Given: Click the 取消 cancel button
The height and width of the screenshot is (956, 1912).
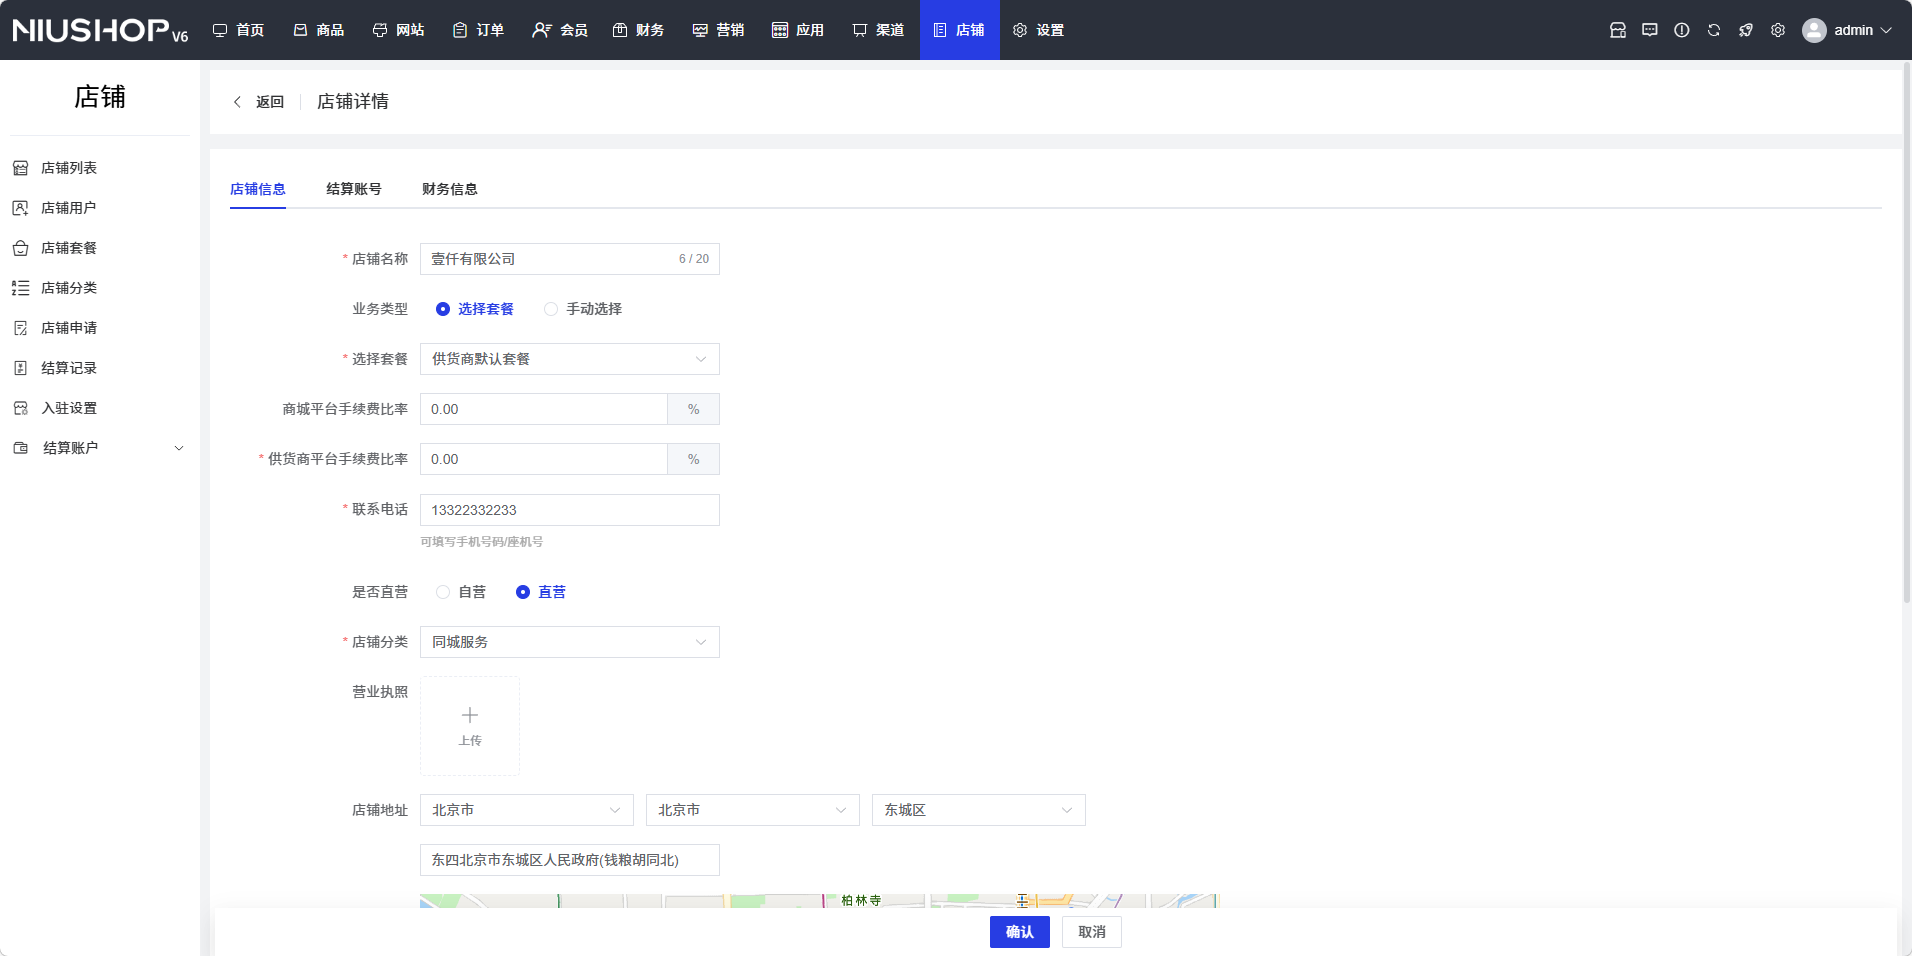Looking at the screenshot, I should tap(1091, 932).
